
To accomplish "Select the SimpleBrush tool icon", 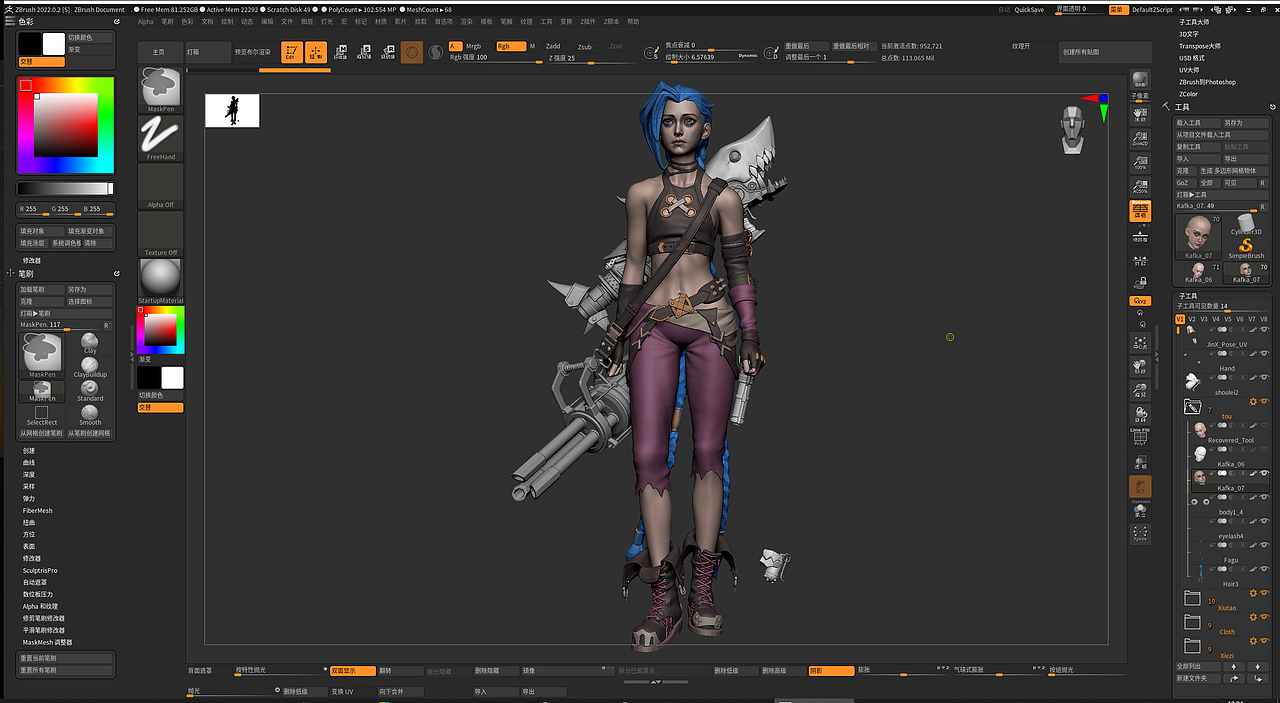I will tap(1246, 247).
